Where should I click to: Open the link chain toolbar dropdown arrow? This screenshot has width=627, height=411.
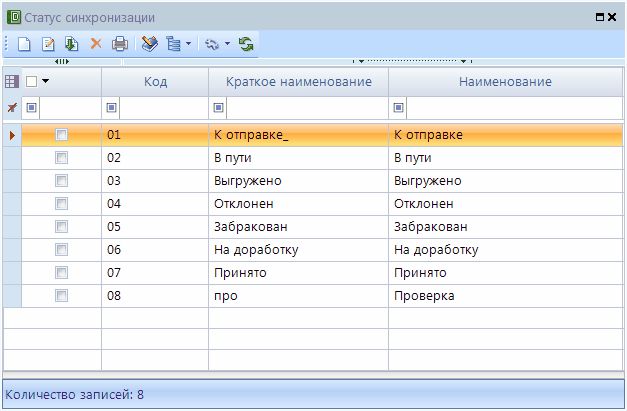pyautogui.click(x=227, y=44)
